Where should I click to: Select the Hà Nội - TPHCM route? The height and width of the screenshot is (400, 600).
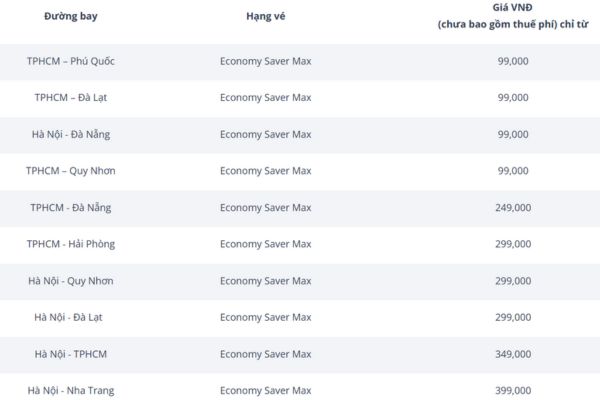(71, 354)
